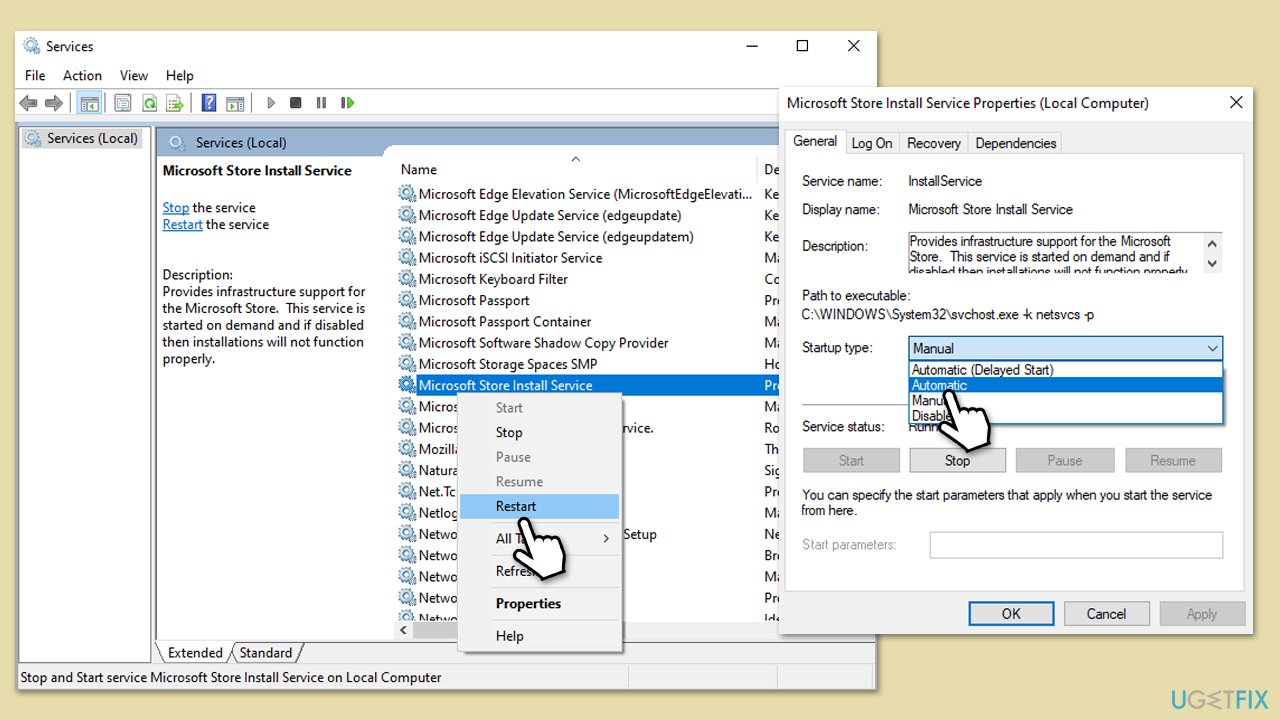The height and width of the screenshot is (720, 1280).
Task: Click the back navigation arrow icon
Action: [x=27, y=102]
